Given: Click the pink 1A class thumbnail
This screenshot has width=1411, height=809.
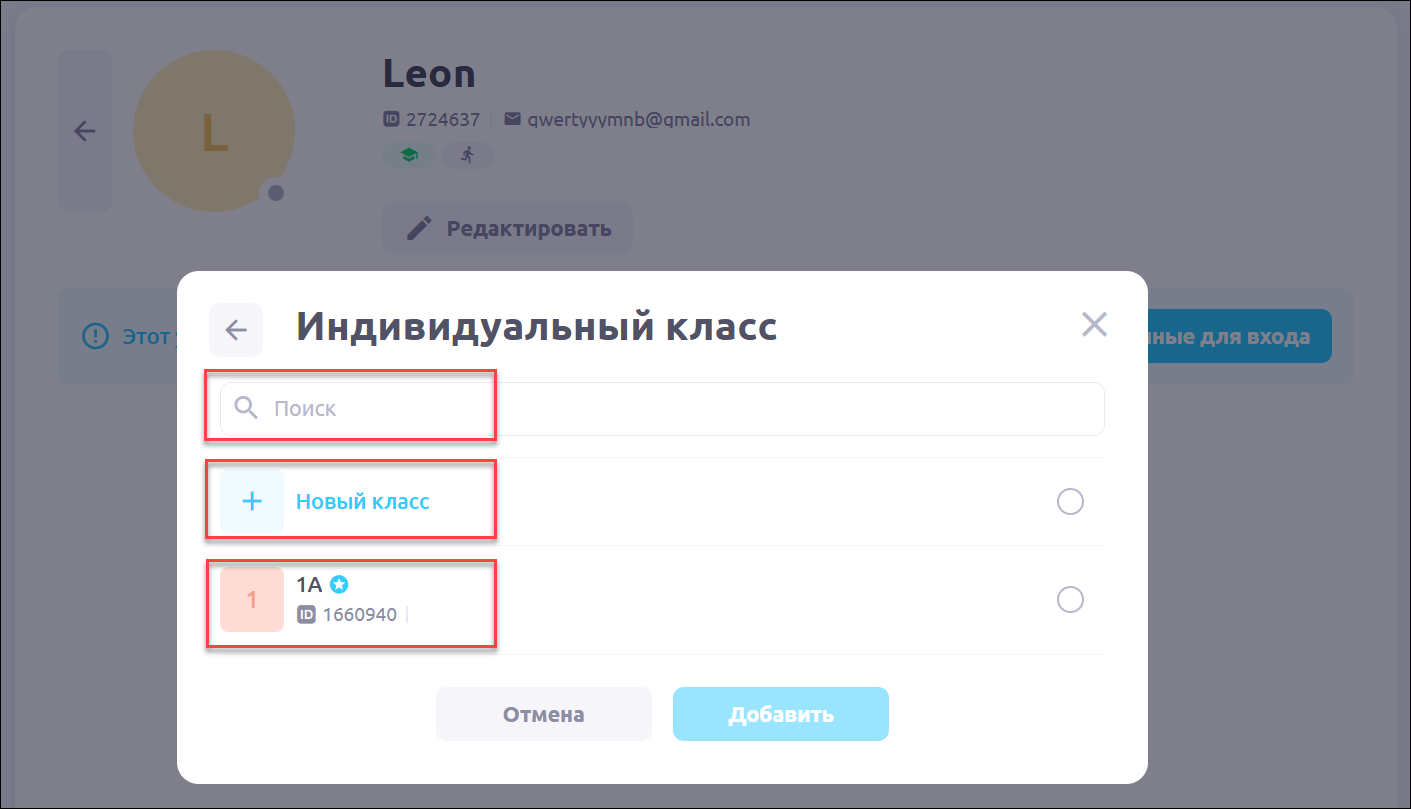Looking at the screenshot, I should [252, 599].
